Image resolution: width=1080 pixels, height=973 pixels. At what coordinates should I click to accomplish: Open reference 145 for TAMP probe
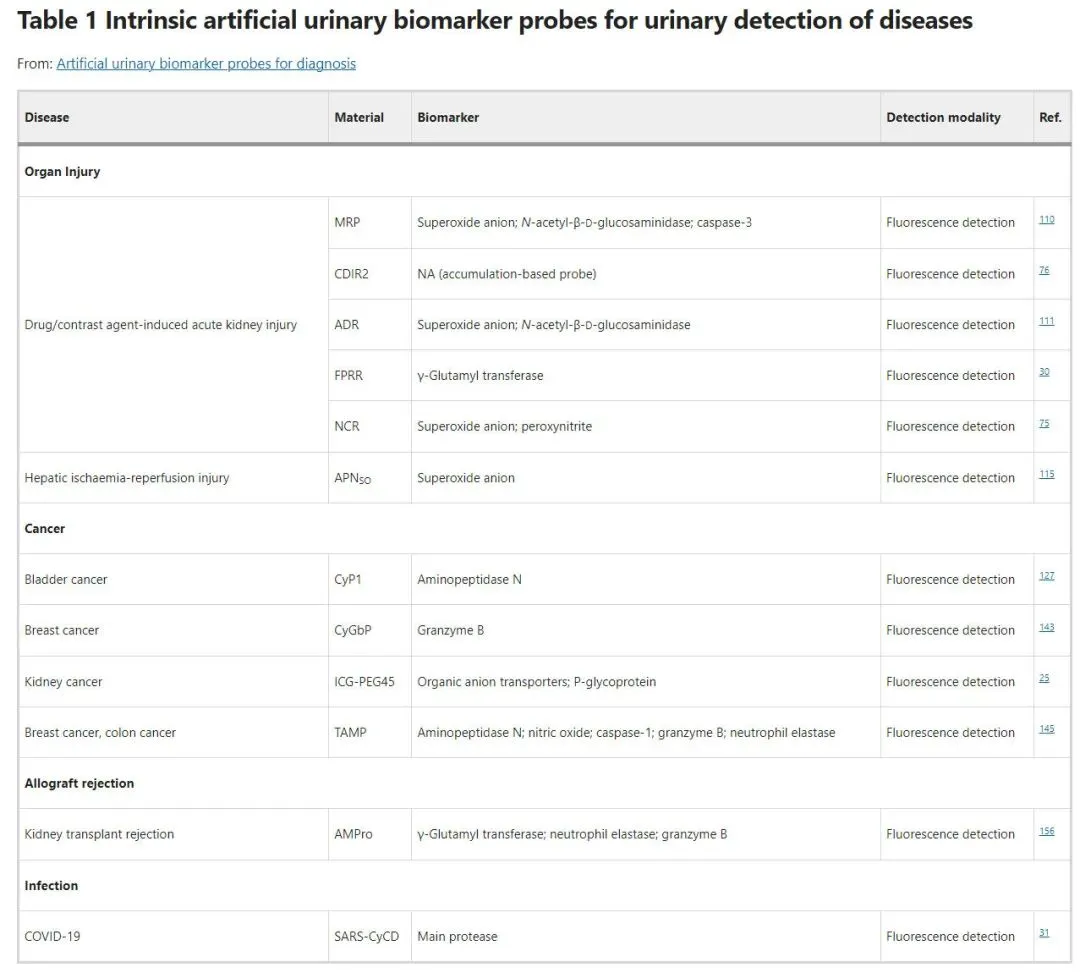tap(1046, 729)
